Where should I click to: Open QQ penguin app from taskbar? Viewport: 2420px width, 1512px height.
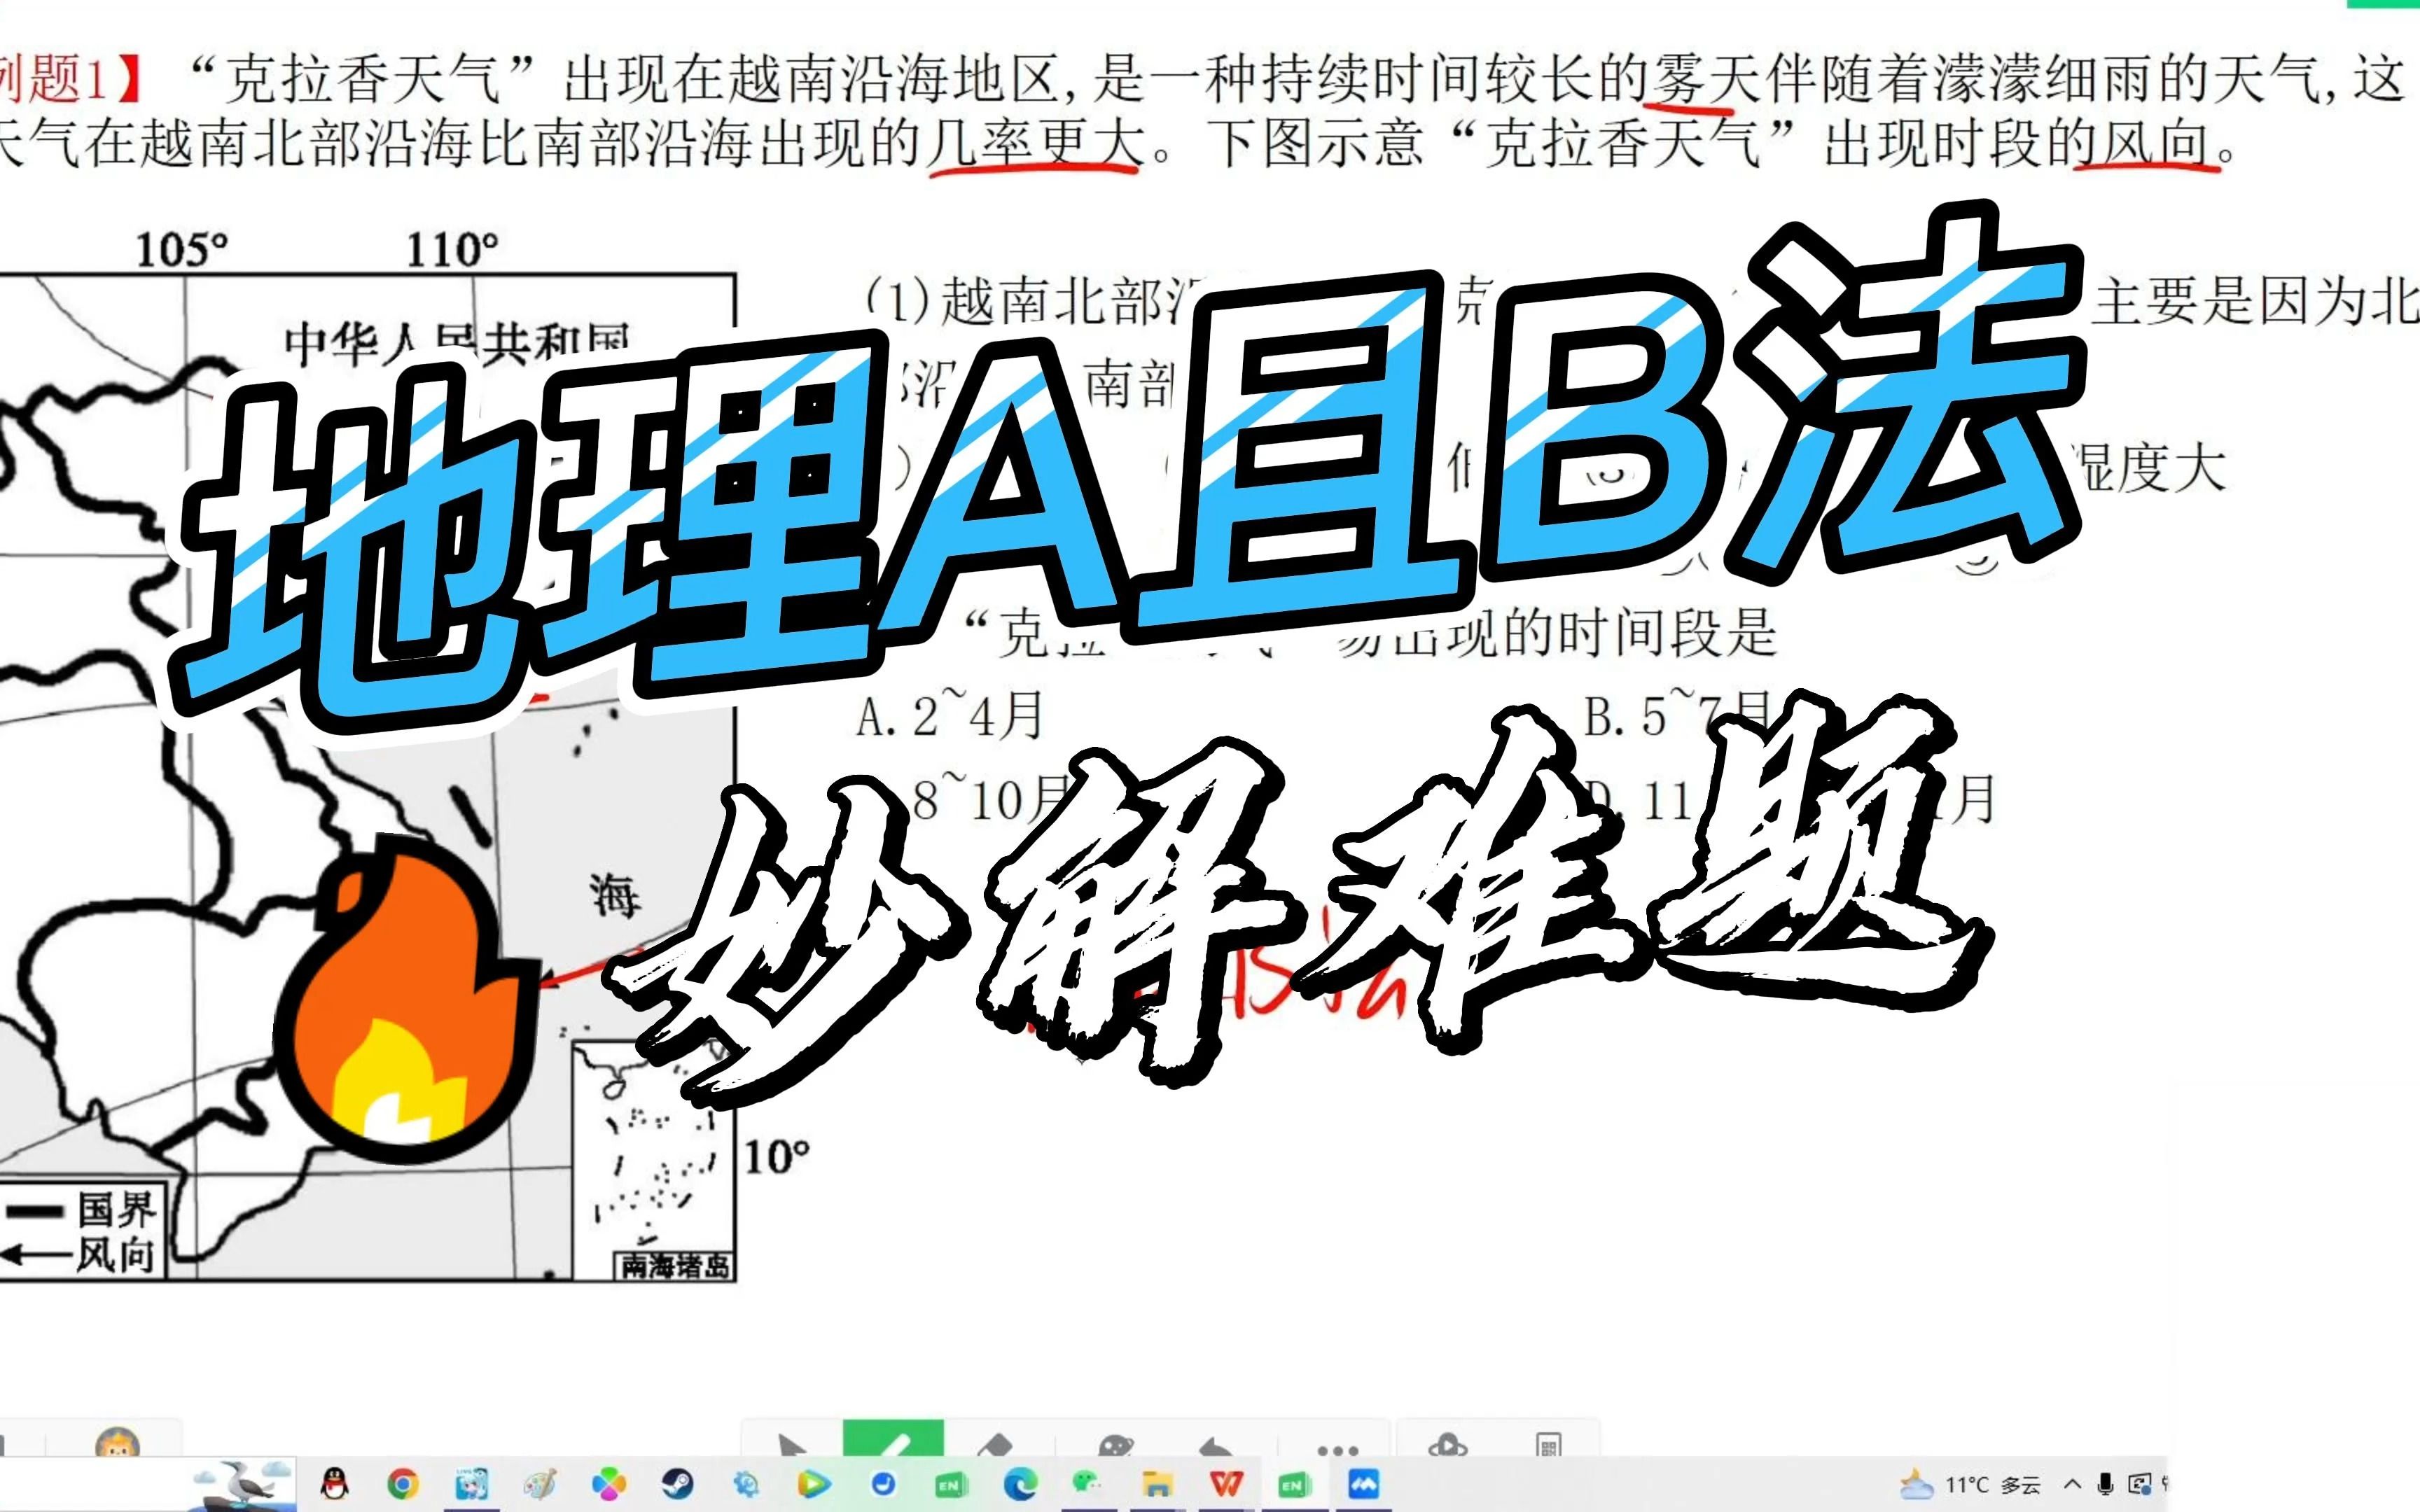coord(335,1484)
